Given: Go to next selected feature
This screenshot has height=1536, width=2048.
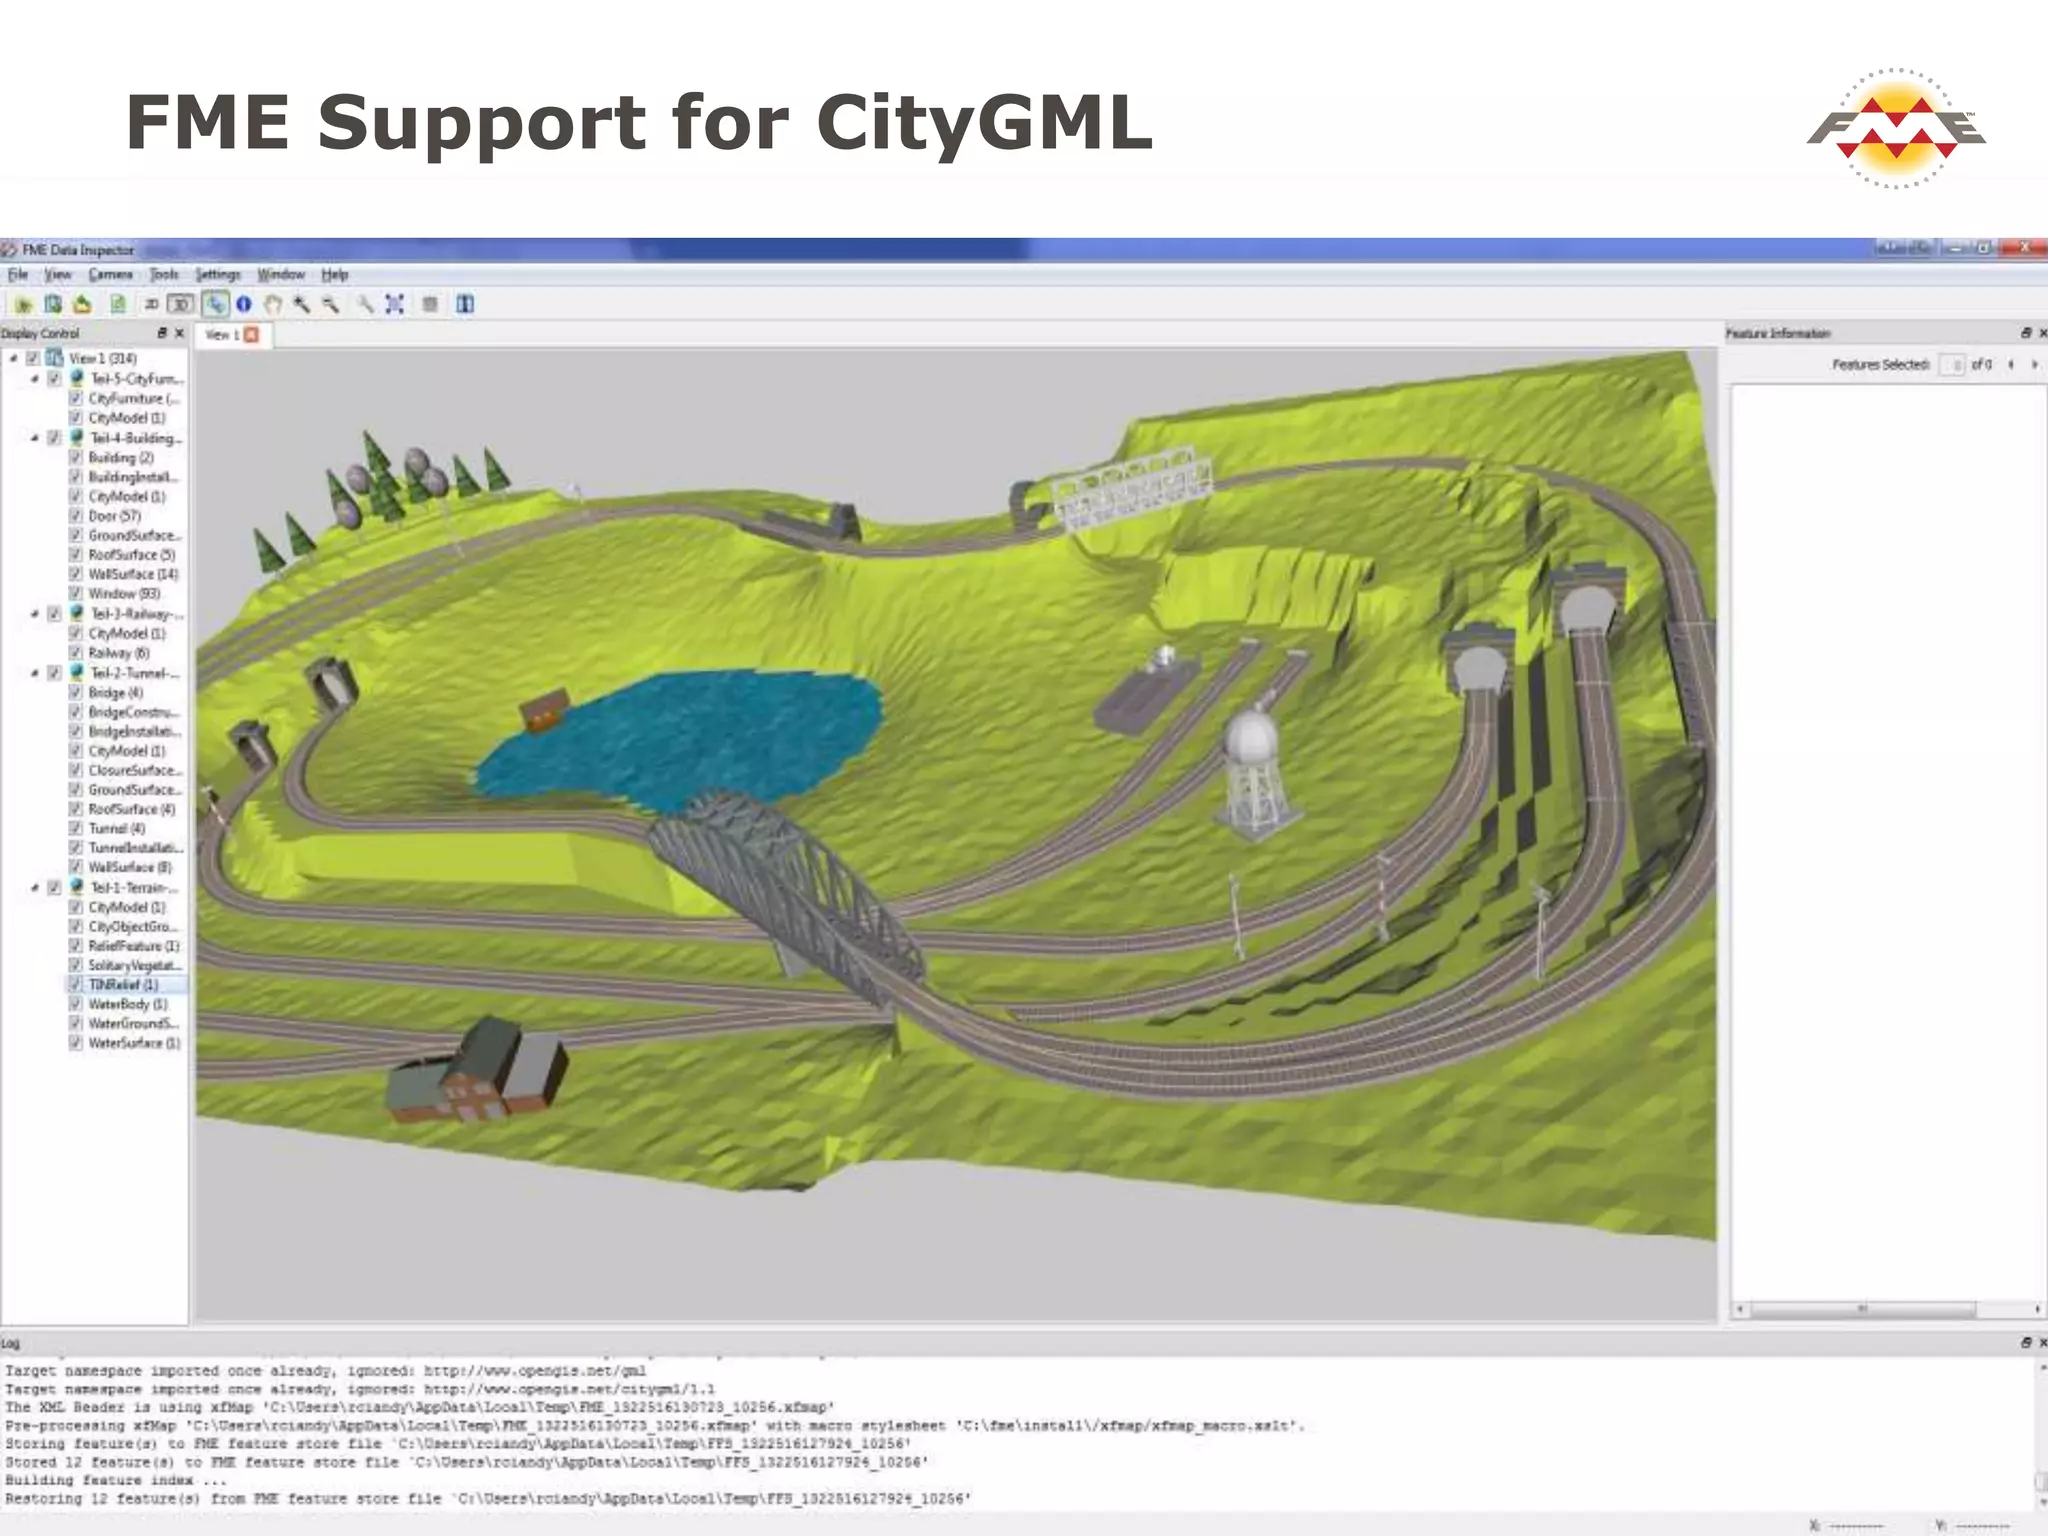Looking at the screenshot, I should tap(2035, 365).
